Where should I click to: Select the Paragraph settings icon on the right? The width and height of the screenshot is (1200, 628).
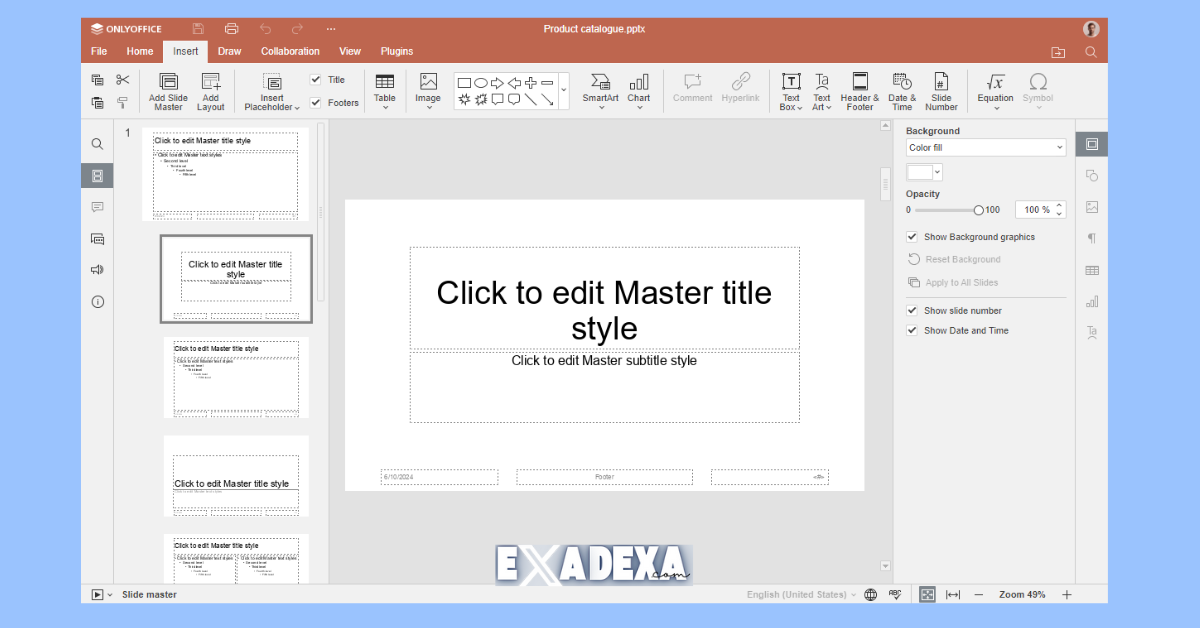(x=1091, y=238)
